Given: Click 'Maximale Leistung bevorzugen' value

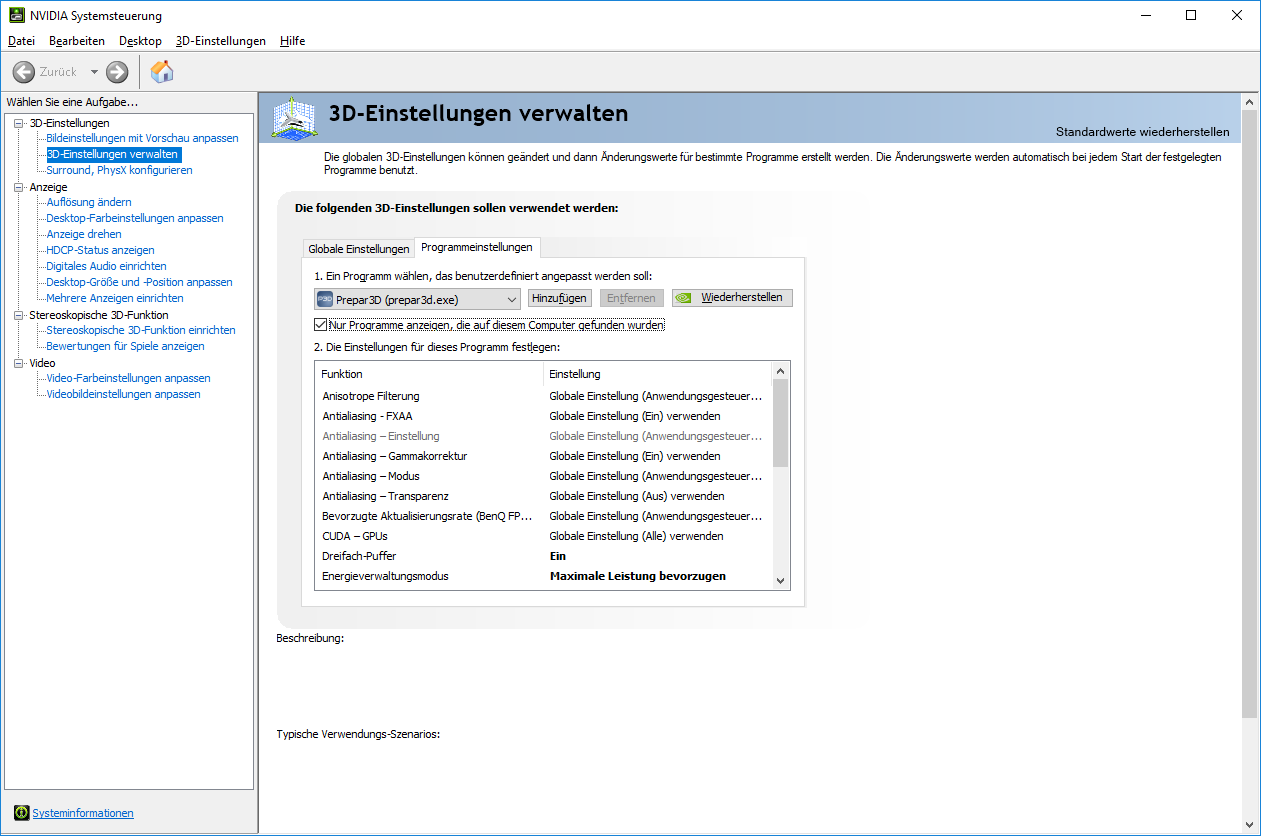Looking at the screenshot, I should point(638,576).
